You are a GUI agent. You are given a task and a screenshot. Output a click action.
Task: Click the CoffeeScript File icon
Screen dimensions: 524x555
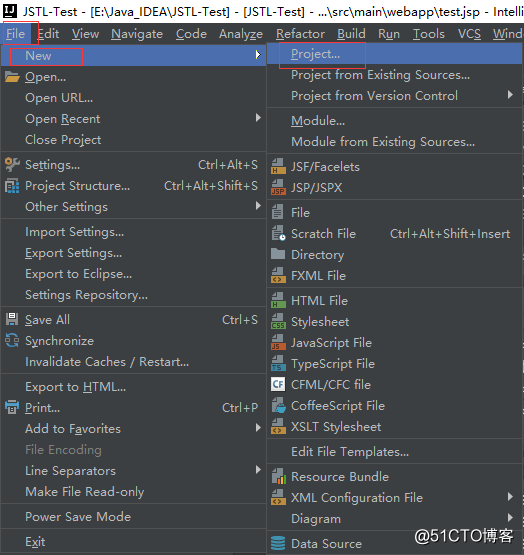(278, 406)
